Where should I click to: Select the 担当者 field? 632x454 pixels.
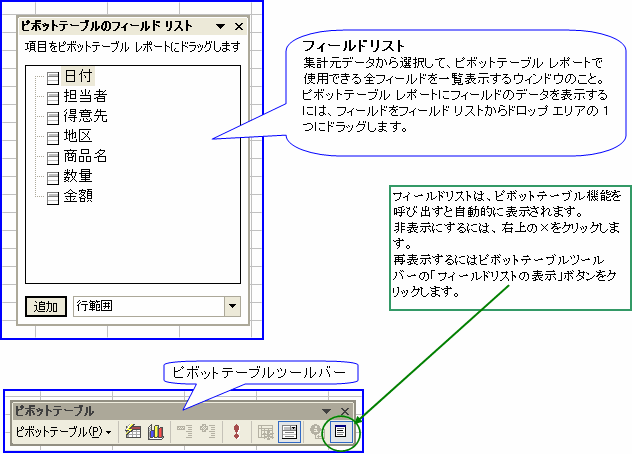click(x=85, y=96)
